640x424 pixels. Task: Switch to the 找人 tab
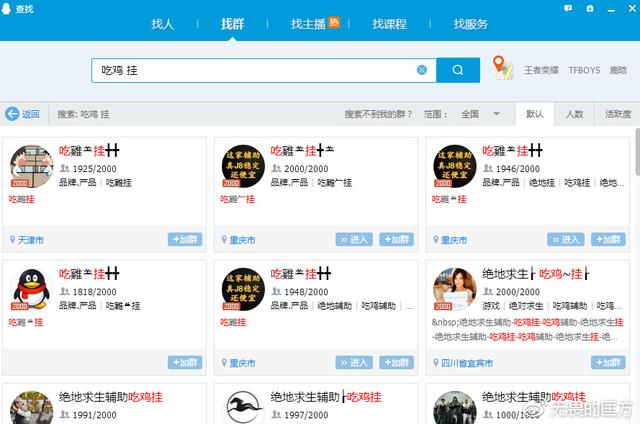coord(162,24)
